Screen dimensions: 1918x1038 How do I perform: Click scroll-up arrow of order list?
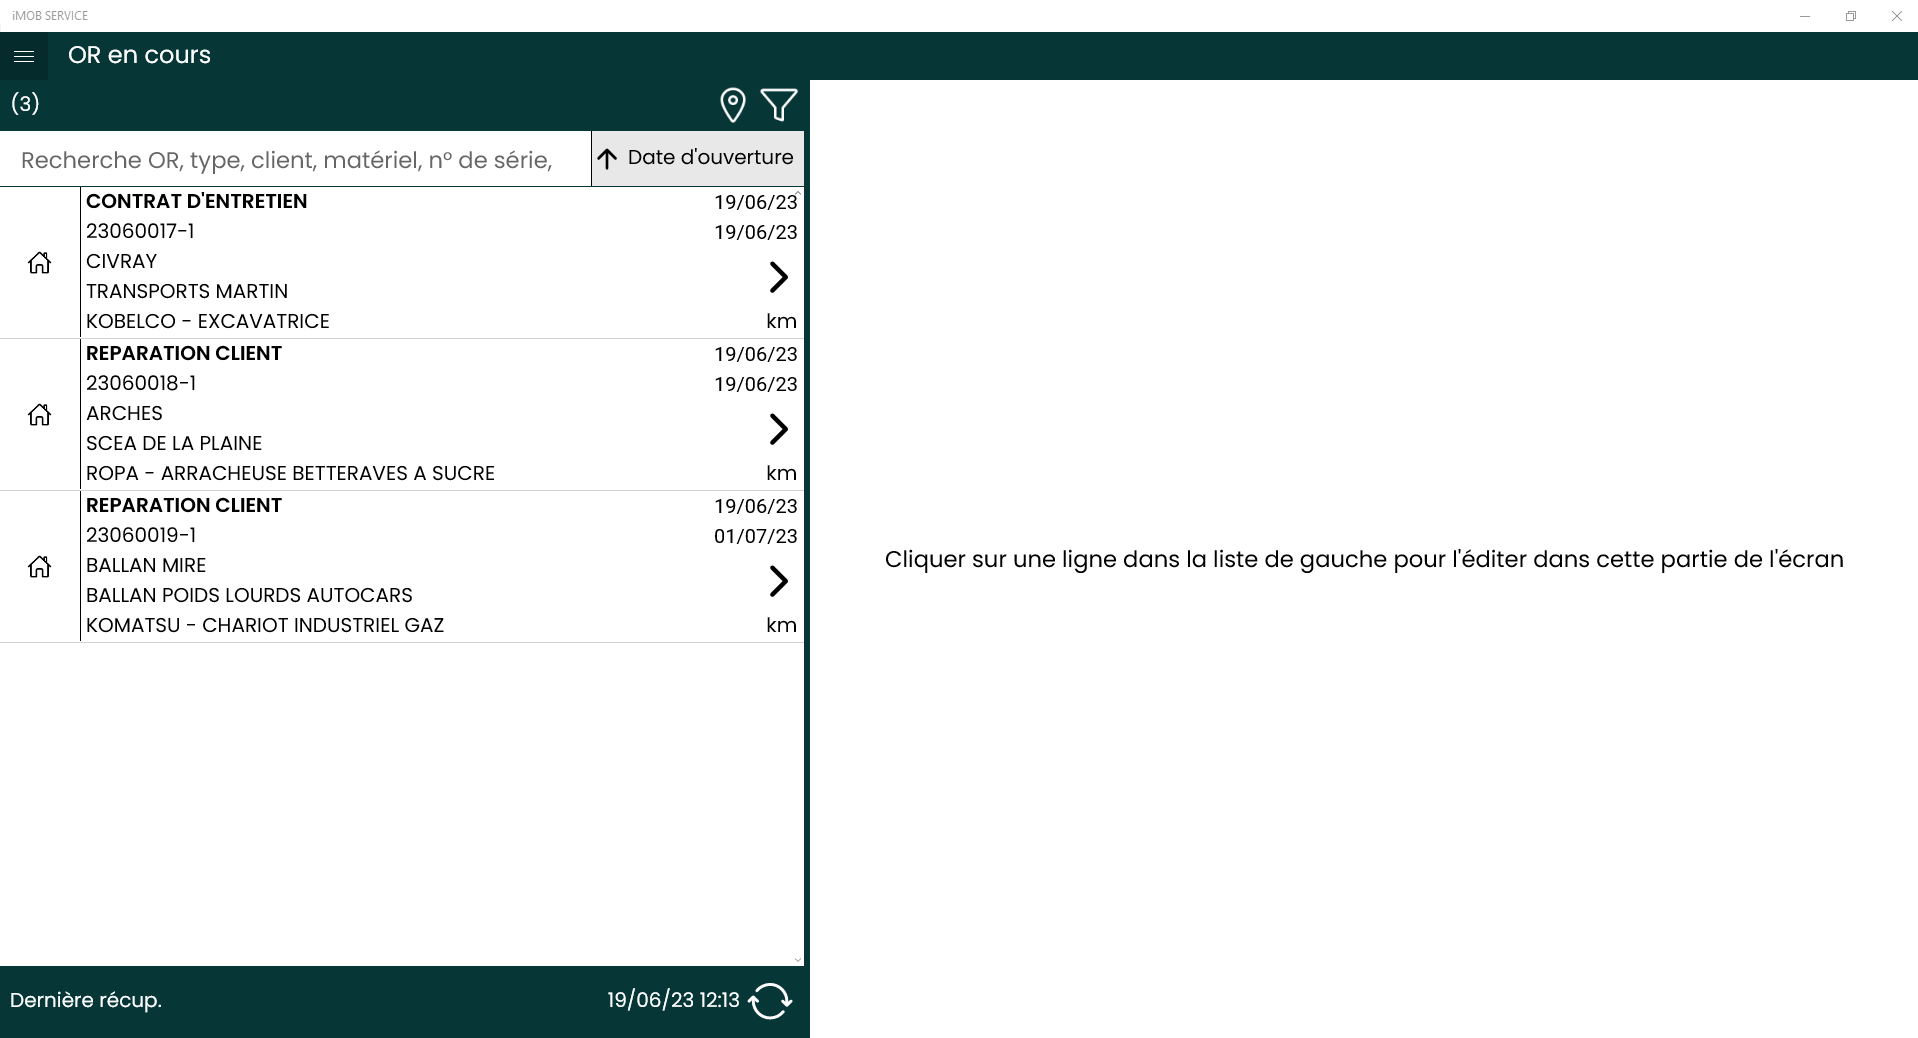click(x=798, y=193)
